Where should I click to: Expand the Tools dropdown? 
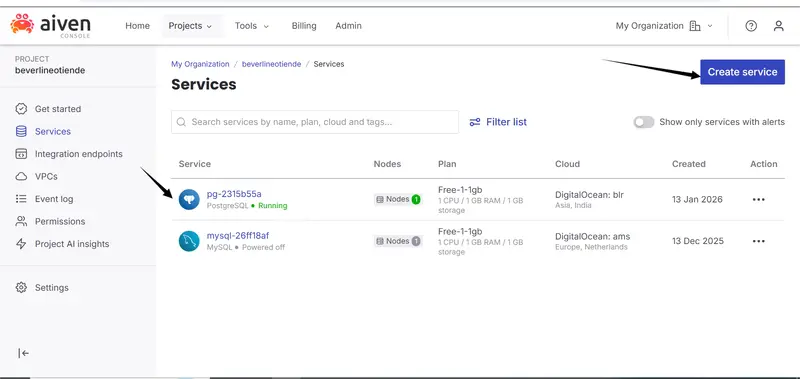click(252, 26)
